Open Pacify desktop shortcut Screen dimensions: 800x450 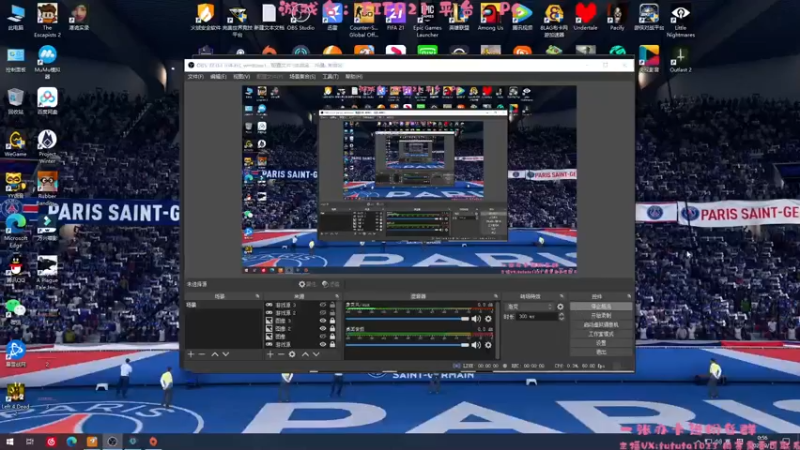(617, 17)
